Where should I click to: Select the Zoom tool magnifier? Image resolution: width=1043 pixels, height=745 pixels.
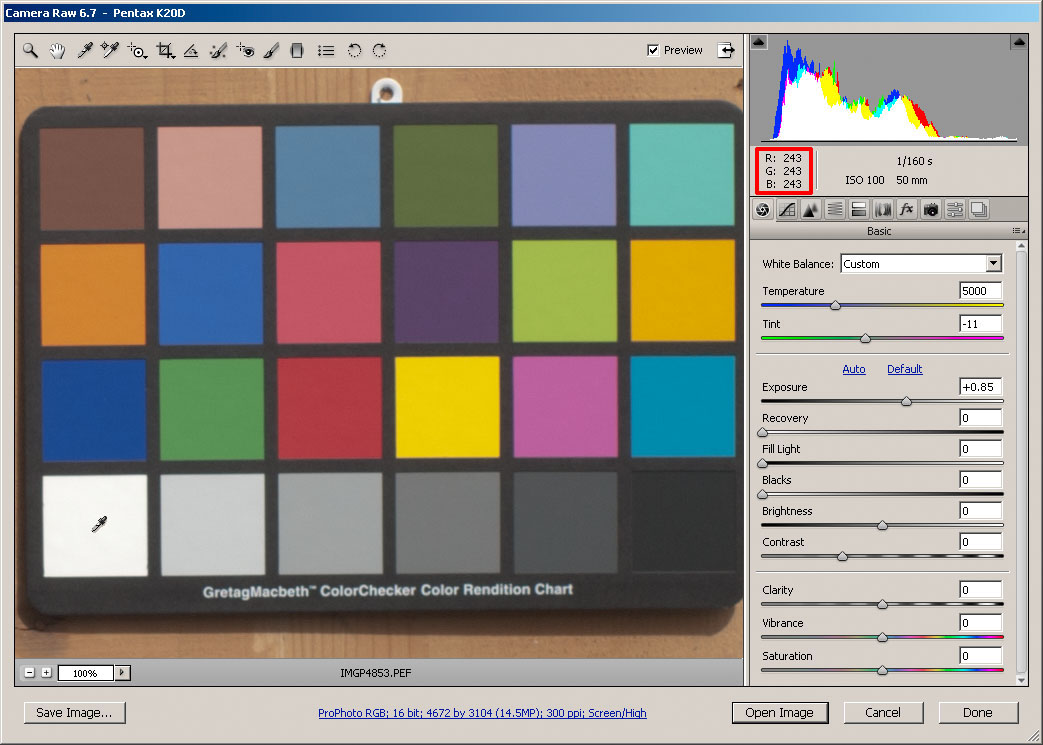pos(30,51)
